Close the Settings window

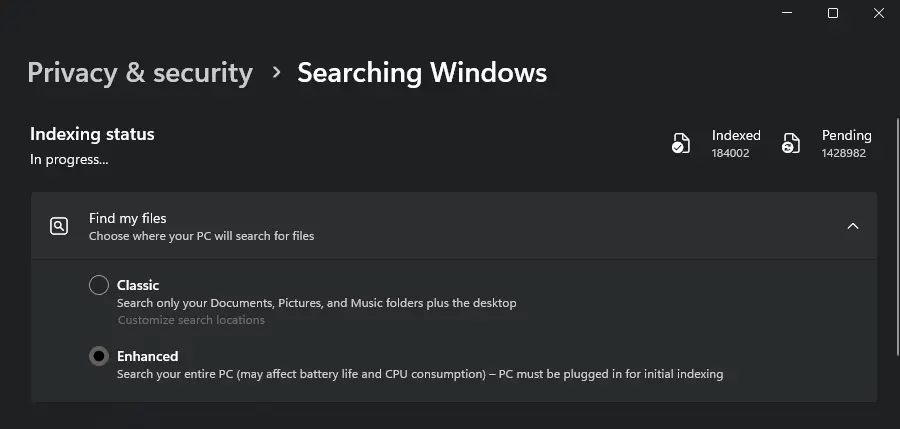(878, 13)
